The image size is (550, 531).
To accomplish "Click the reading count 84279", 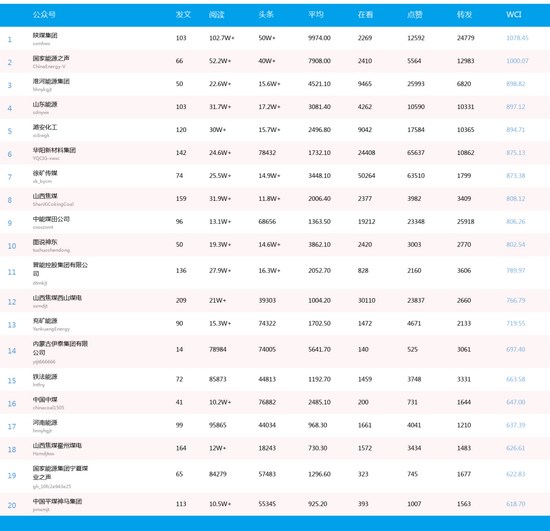I will [x=218, y=474].
